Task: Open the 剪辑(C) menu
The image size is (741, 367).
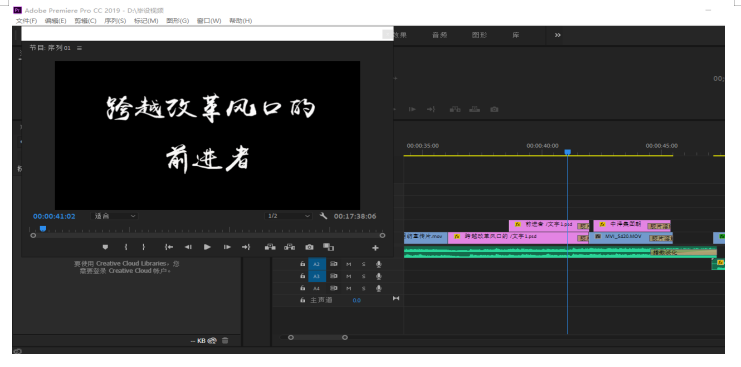Action: [86, 21]
